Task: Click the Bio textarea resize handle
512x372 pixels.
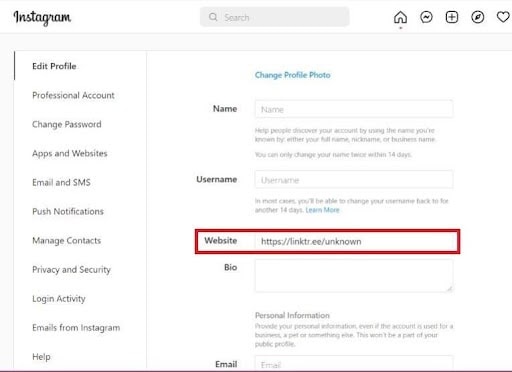Action: [x=449, y=288]
